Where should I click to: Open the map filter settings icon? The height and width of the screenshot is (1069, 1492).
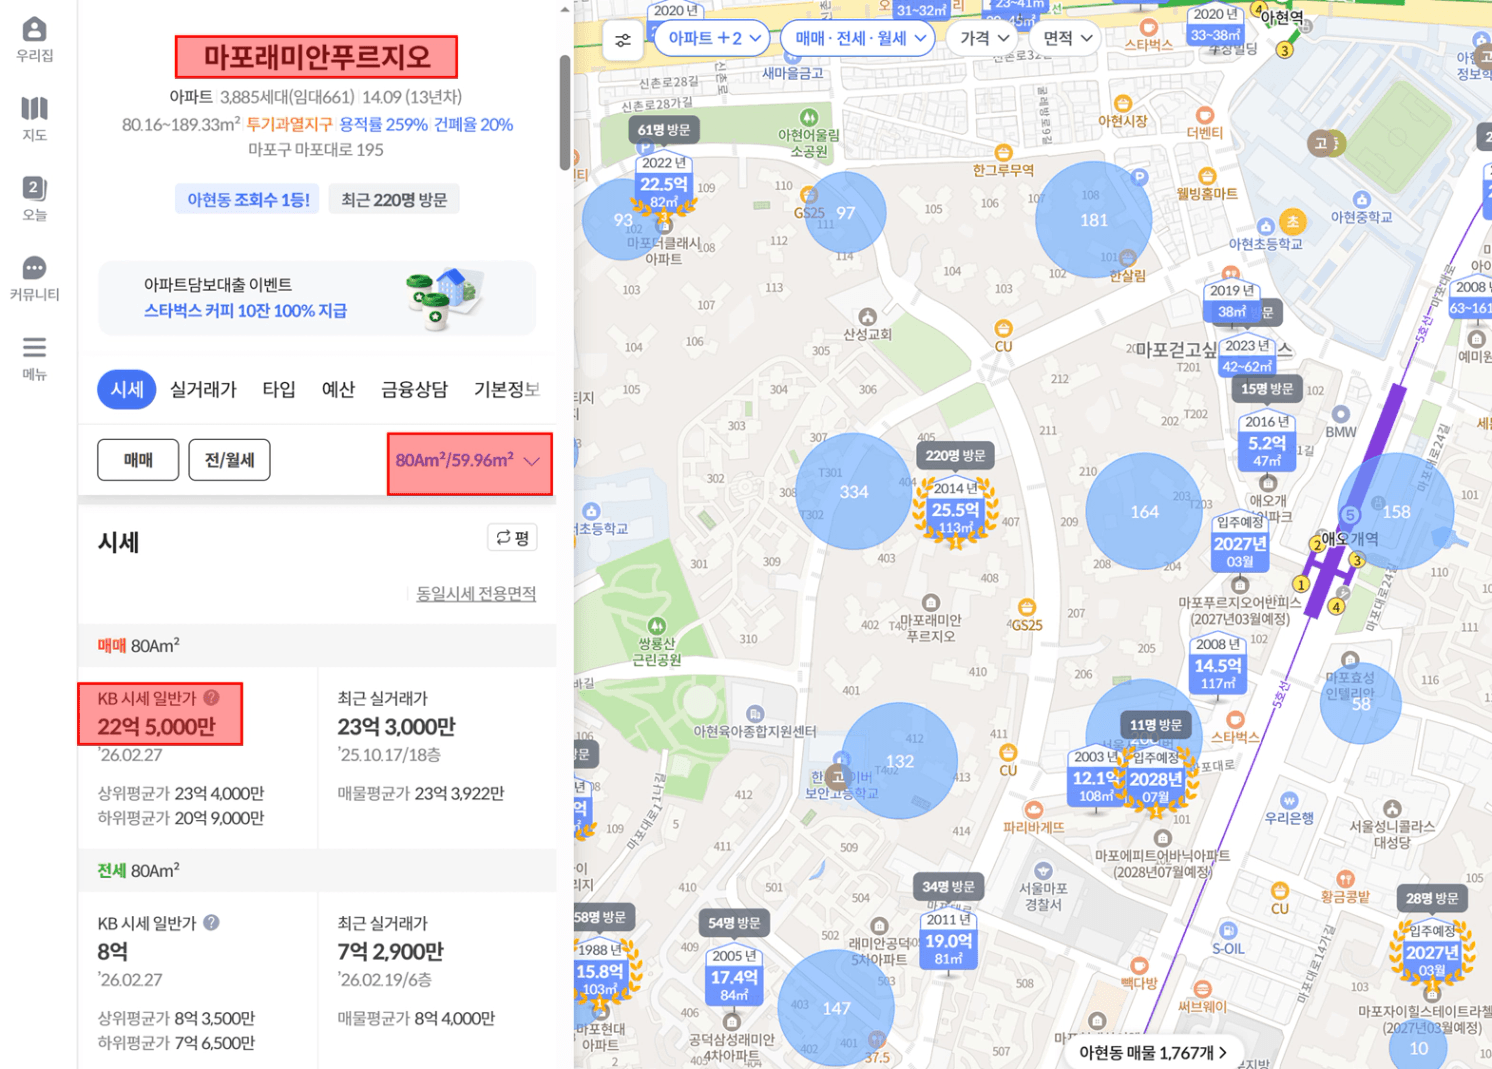coord(623,40)
